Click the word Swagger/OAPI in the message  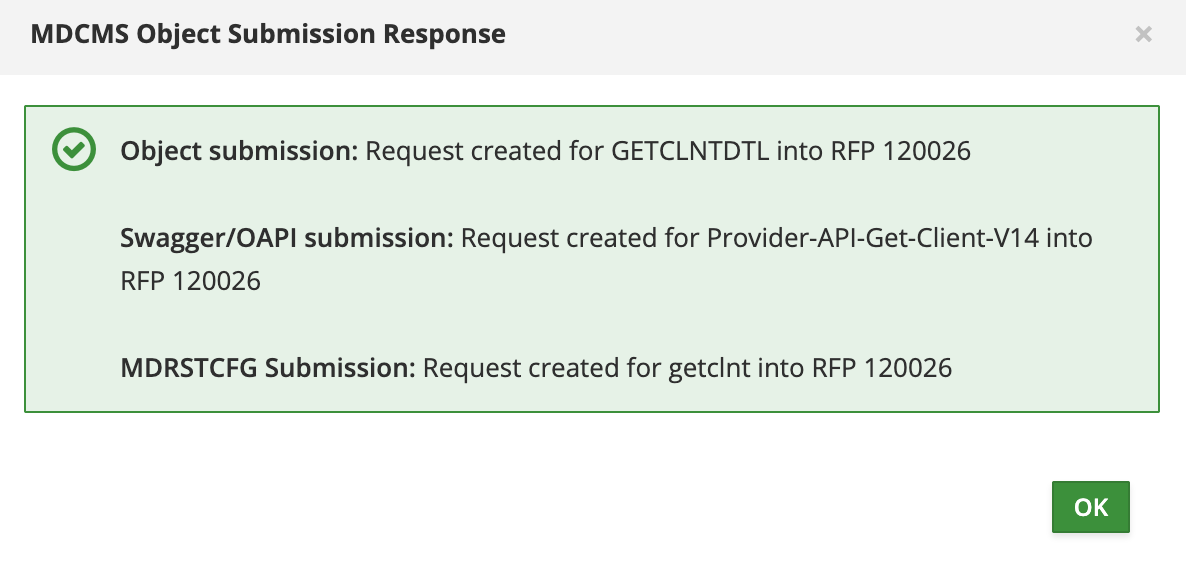point(208,237)
